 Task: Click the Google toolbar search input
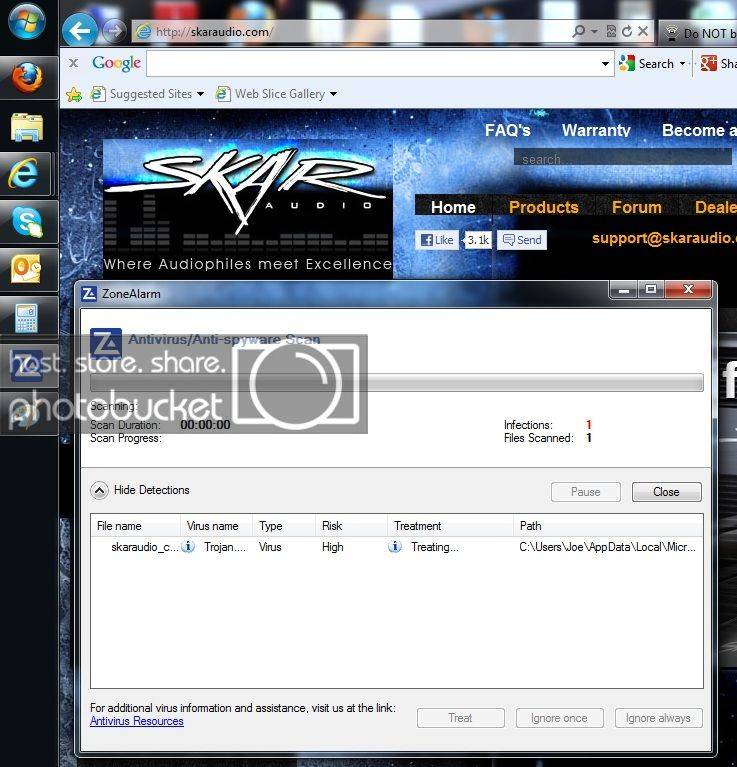374,64
